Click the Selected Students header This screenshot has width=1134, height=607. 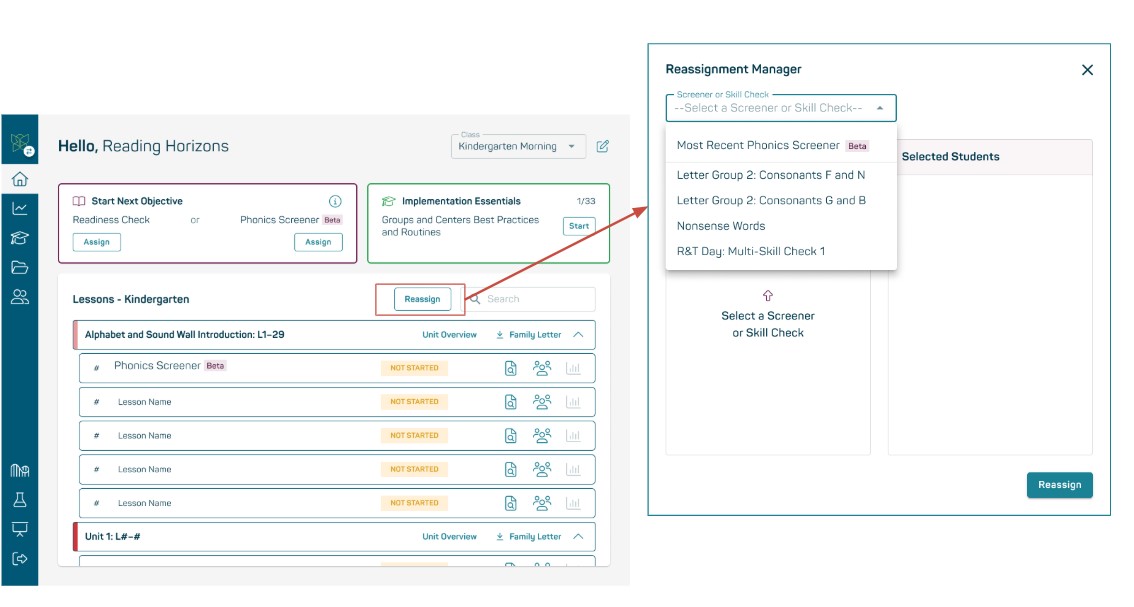[950, 157]
